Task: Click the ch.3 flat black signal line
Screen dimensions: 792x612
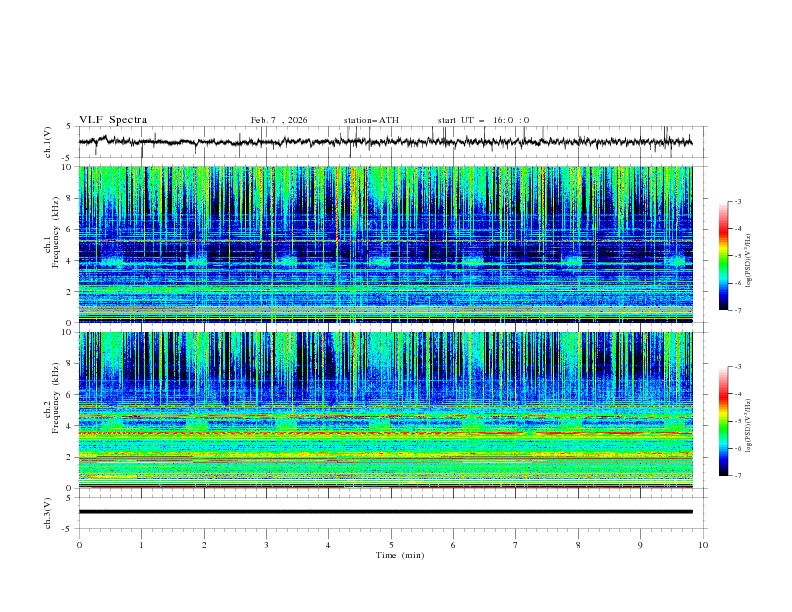Action: pyautogui.click(x=385, y=512)
